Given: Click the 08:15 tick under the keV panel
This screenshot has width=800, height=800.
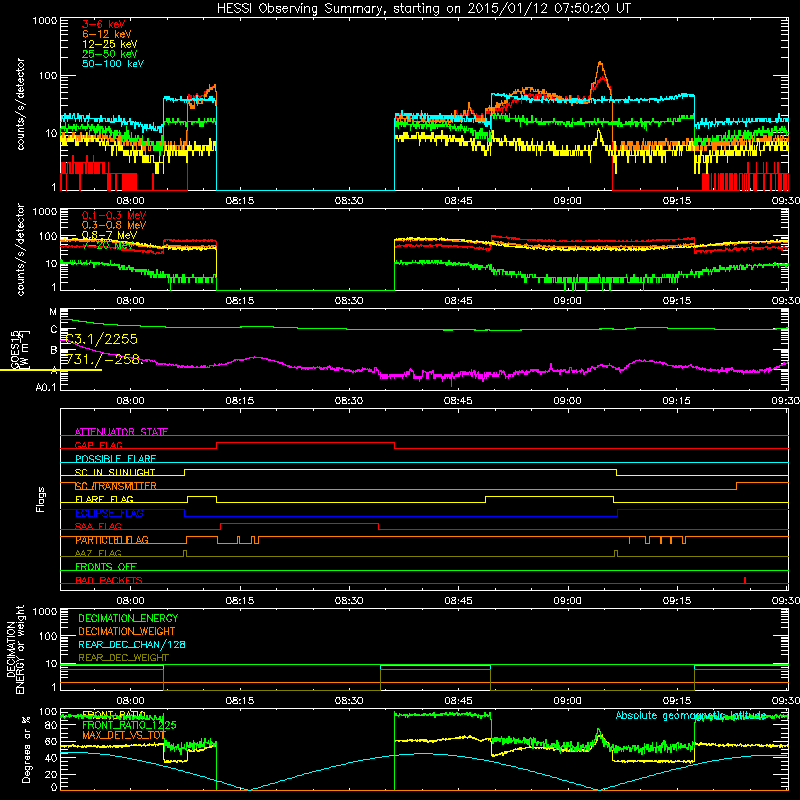Looking at the screenshot, I should tap(240, 201).
